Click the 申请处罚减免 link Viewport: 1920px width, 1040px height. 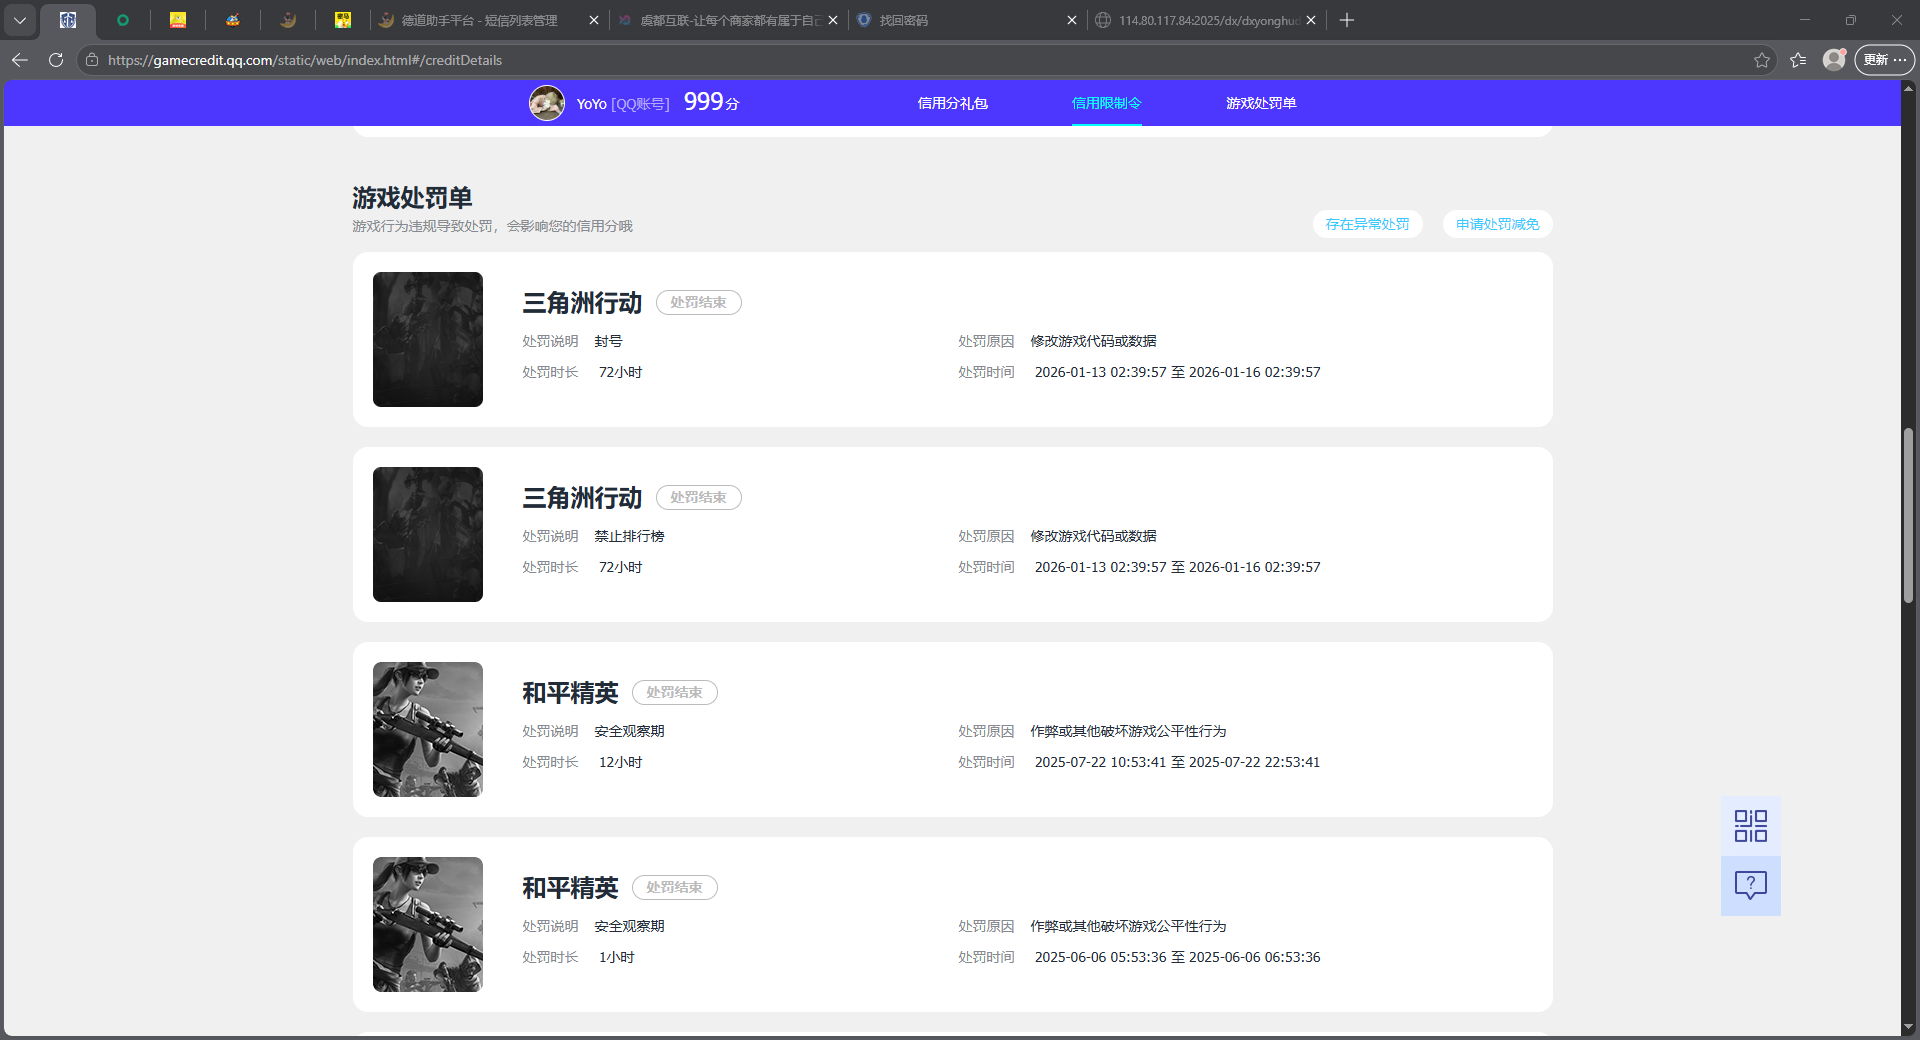[1496, 224]
